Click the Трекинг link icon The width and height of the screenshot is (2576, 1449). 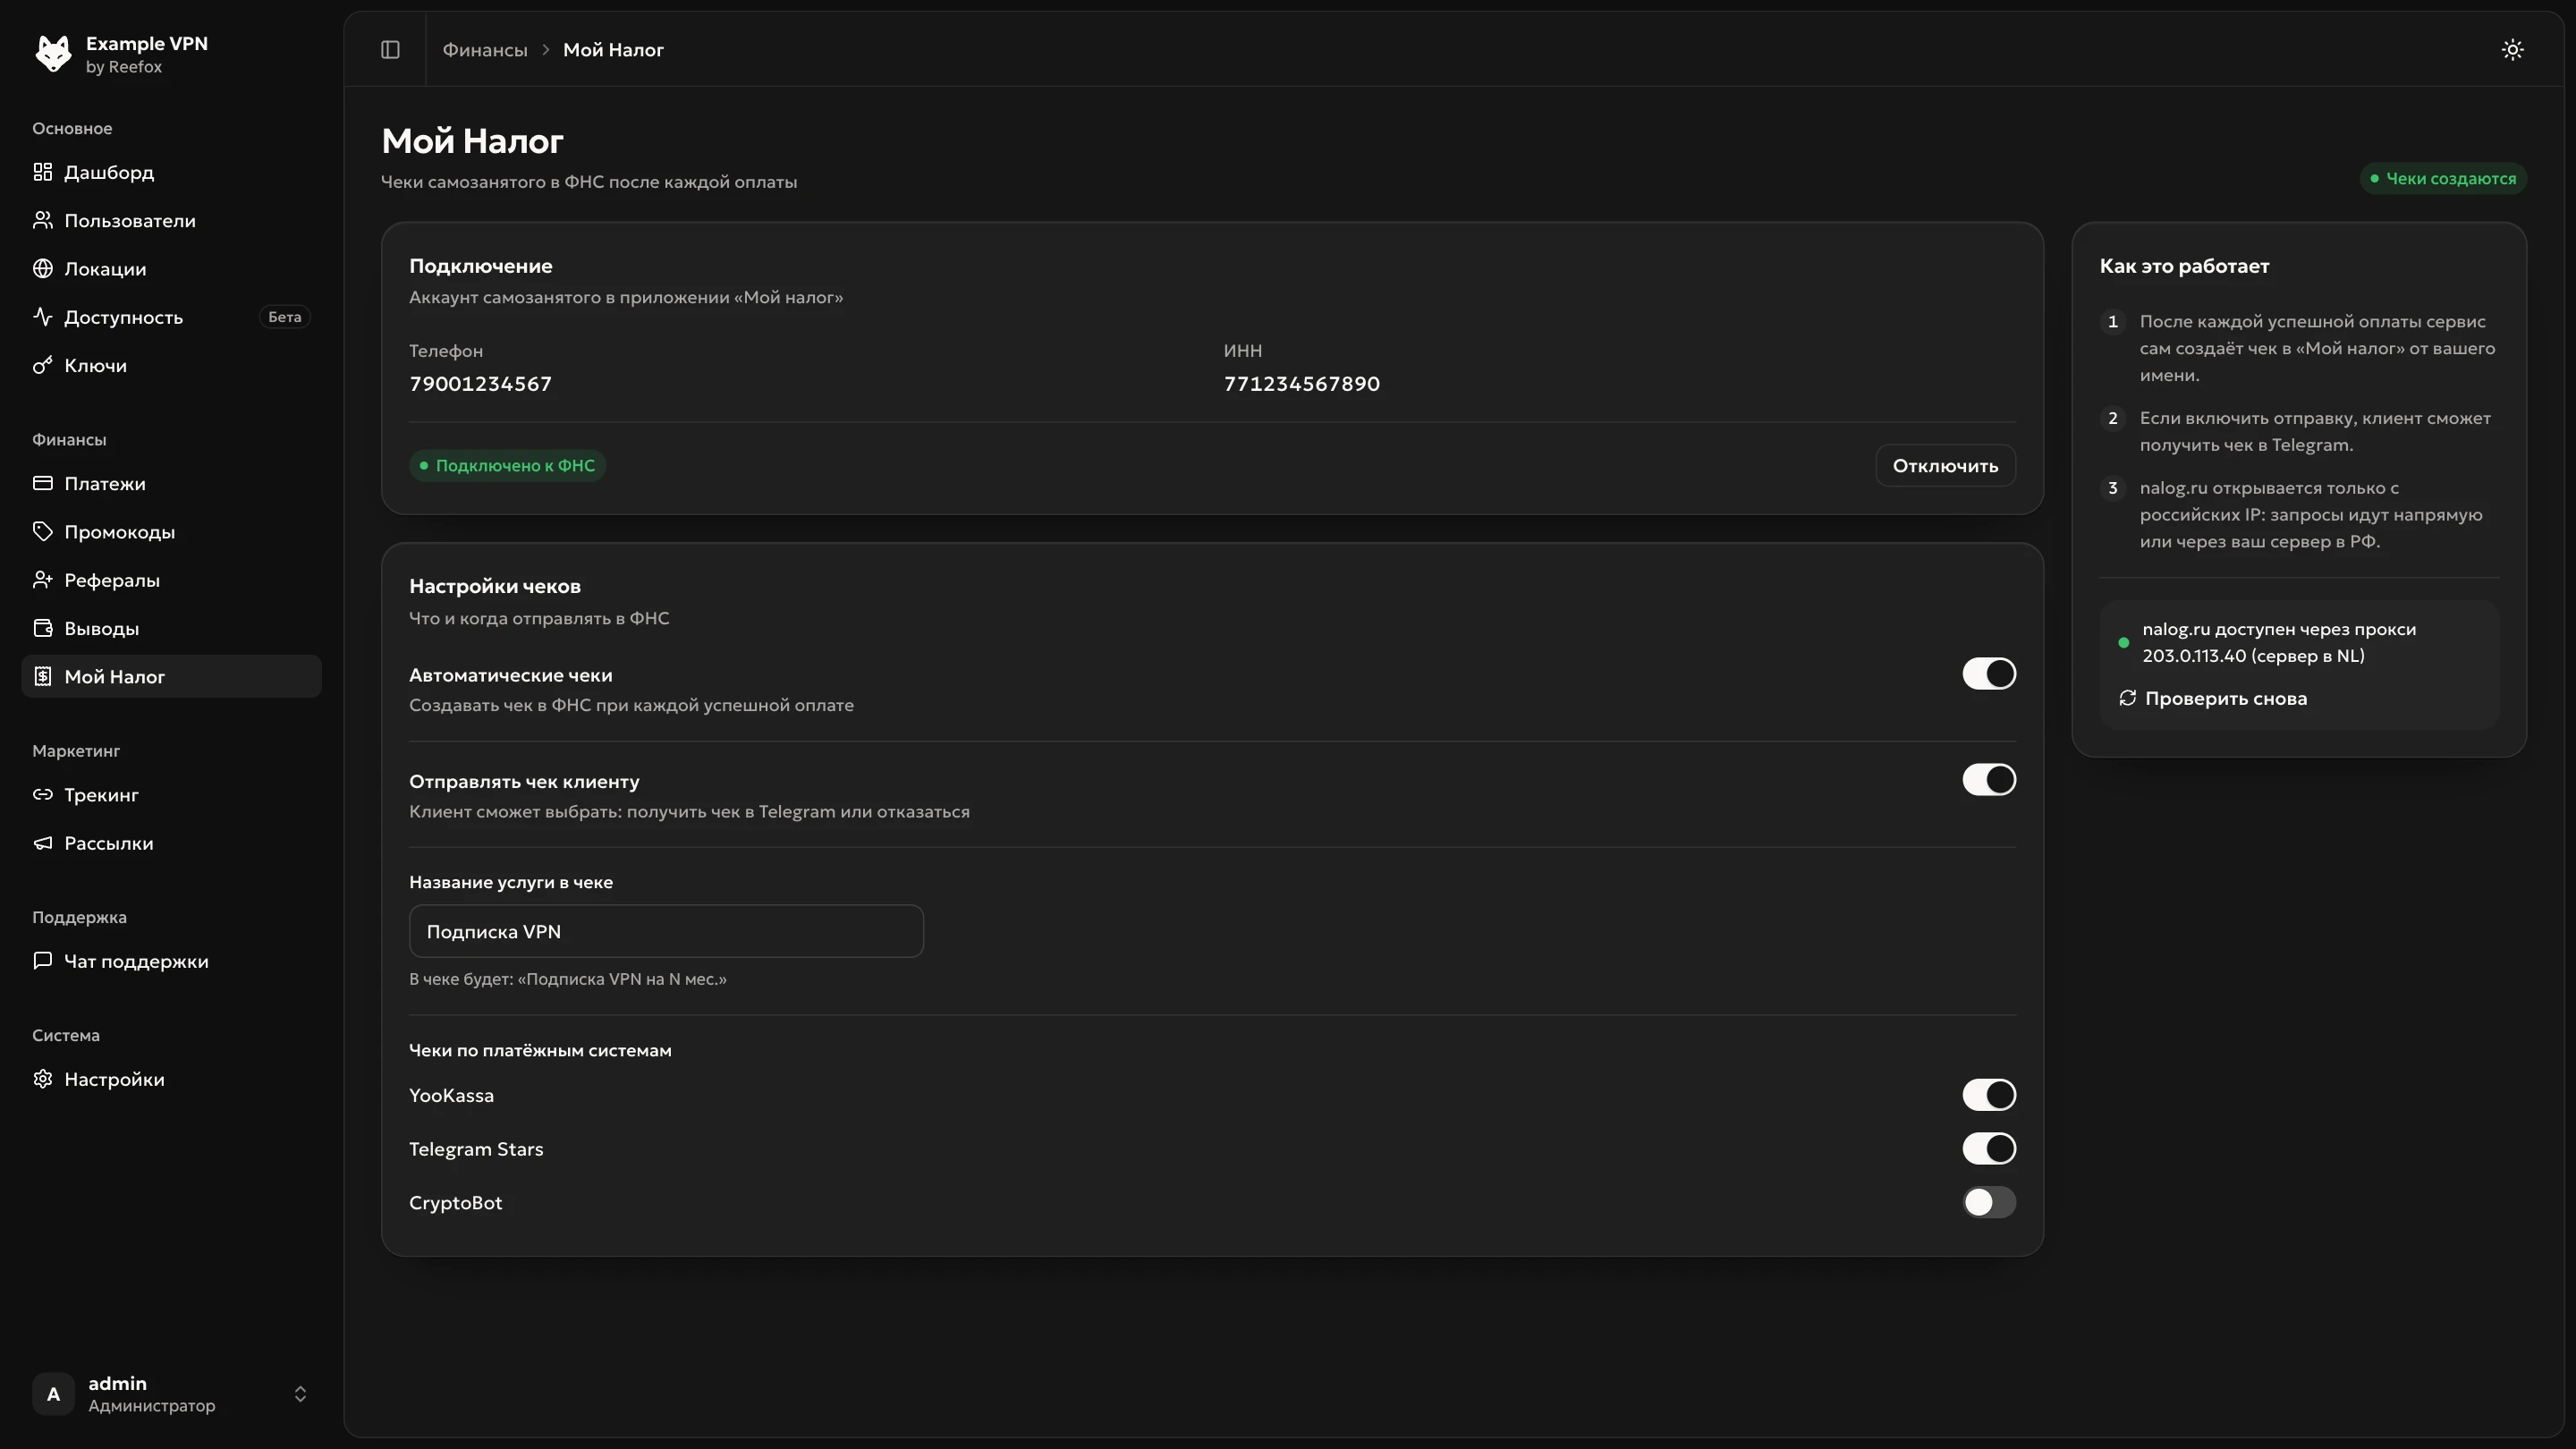42,794
